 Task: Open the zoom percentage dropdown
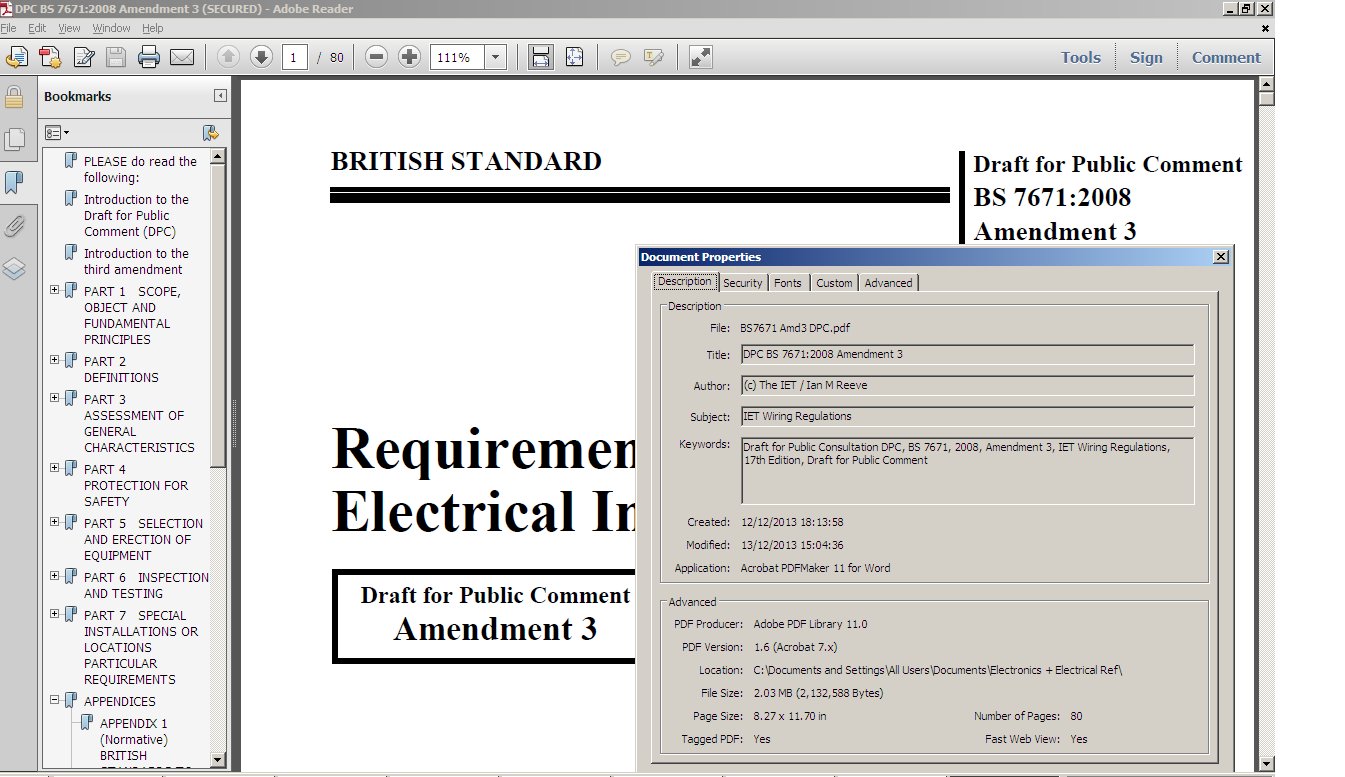click(496, 58)
